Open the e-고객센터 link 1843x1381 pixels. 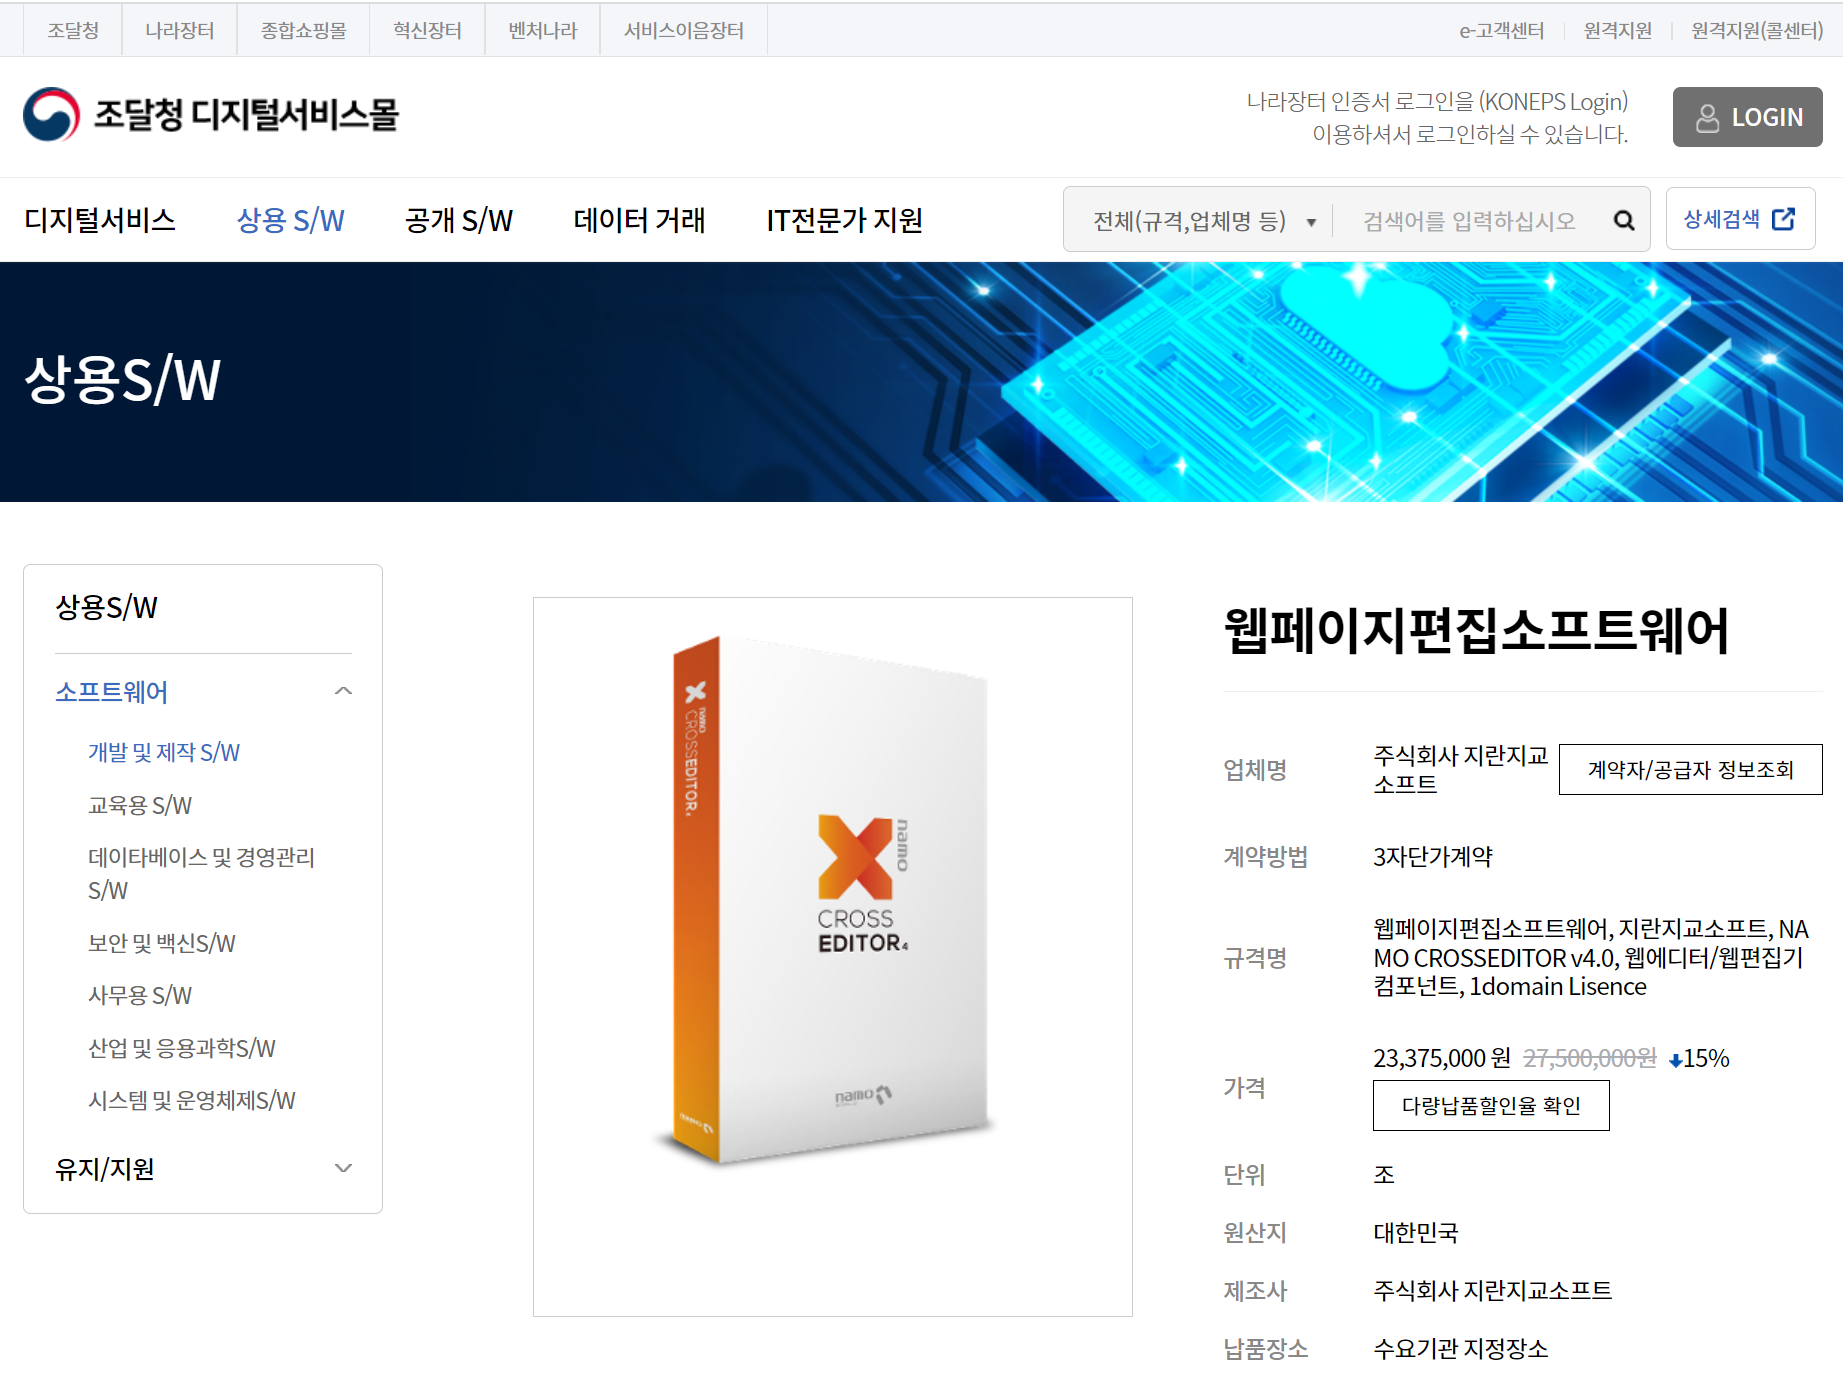pyautogui.click(x=1501, y=30)
